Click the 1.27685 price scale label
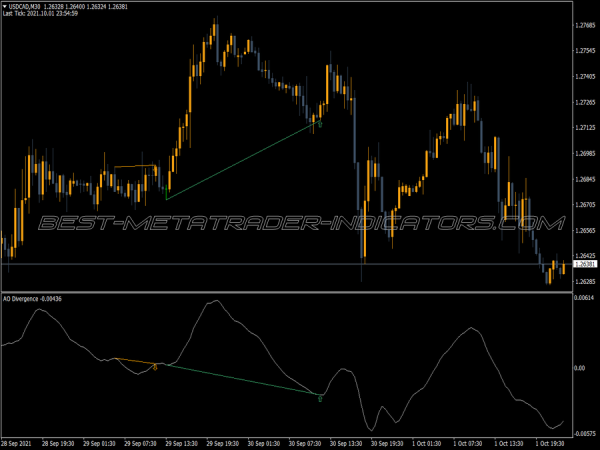Viewport: 600px width, 450px height. click(585, 26)
